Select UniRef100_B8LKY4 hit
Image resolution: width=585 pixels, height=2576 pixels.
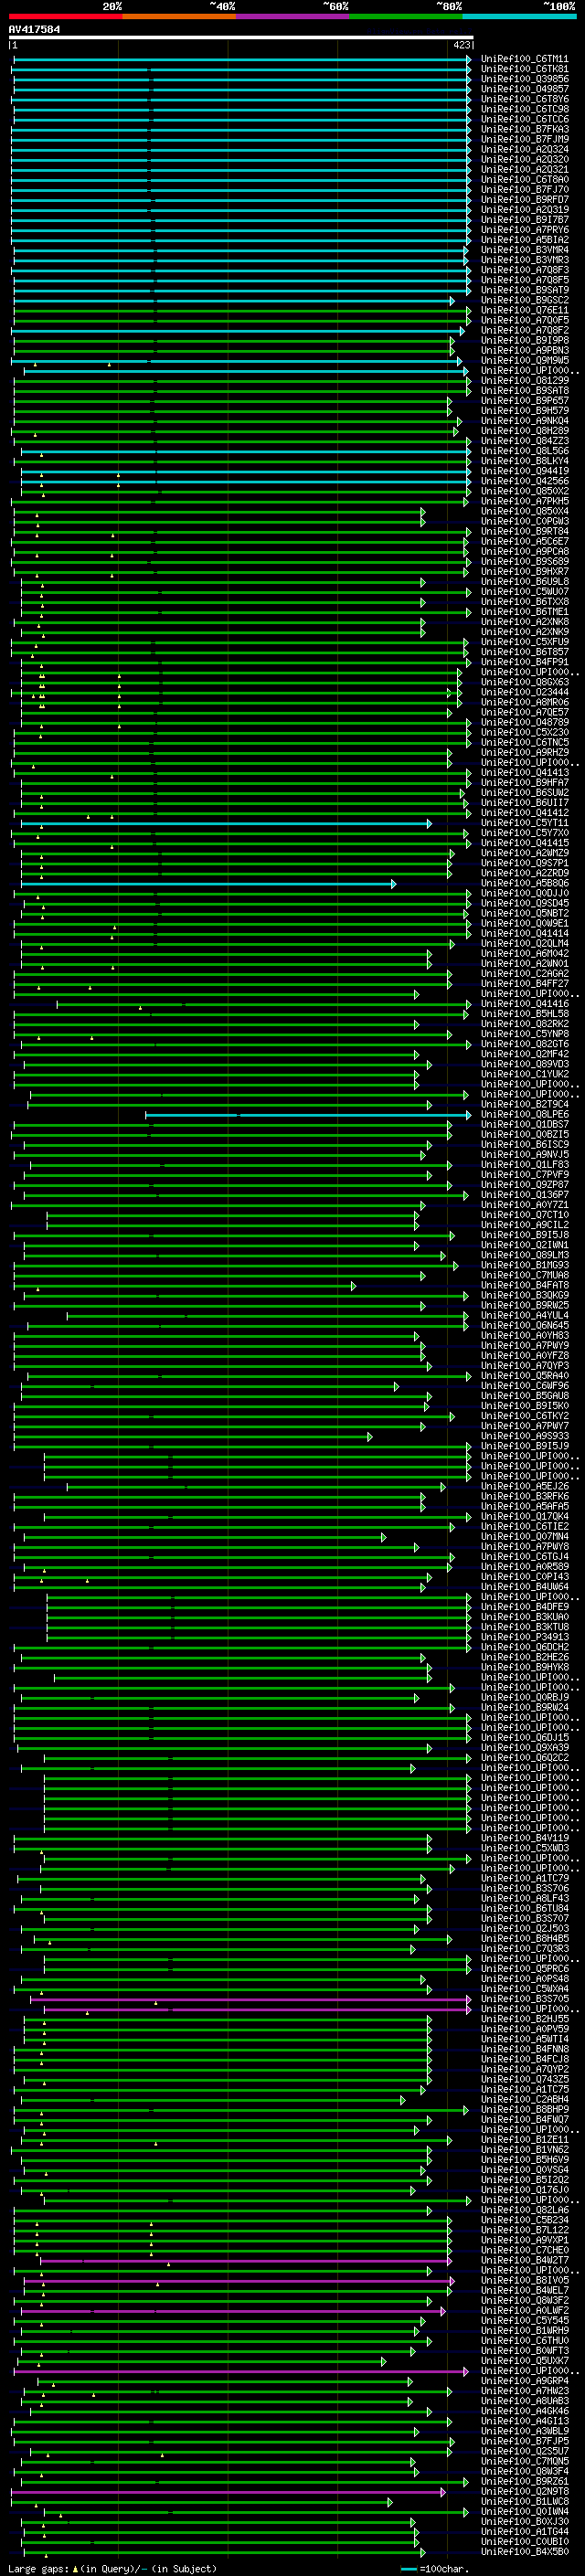[524, 461]
